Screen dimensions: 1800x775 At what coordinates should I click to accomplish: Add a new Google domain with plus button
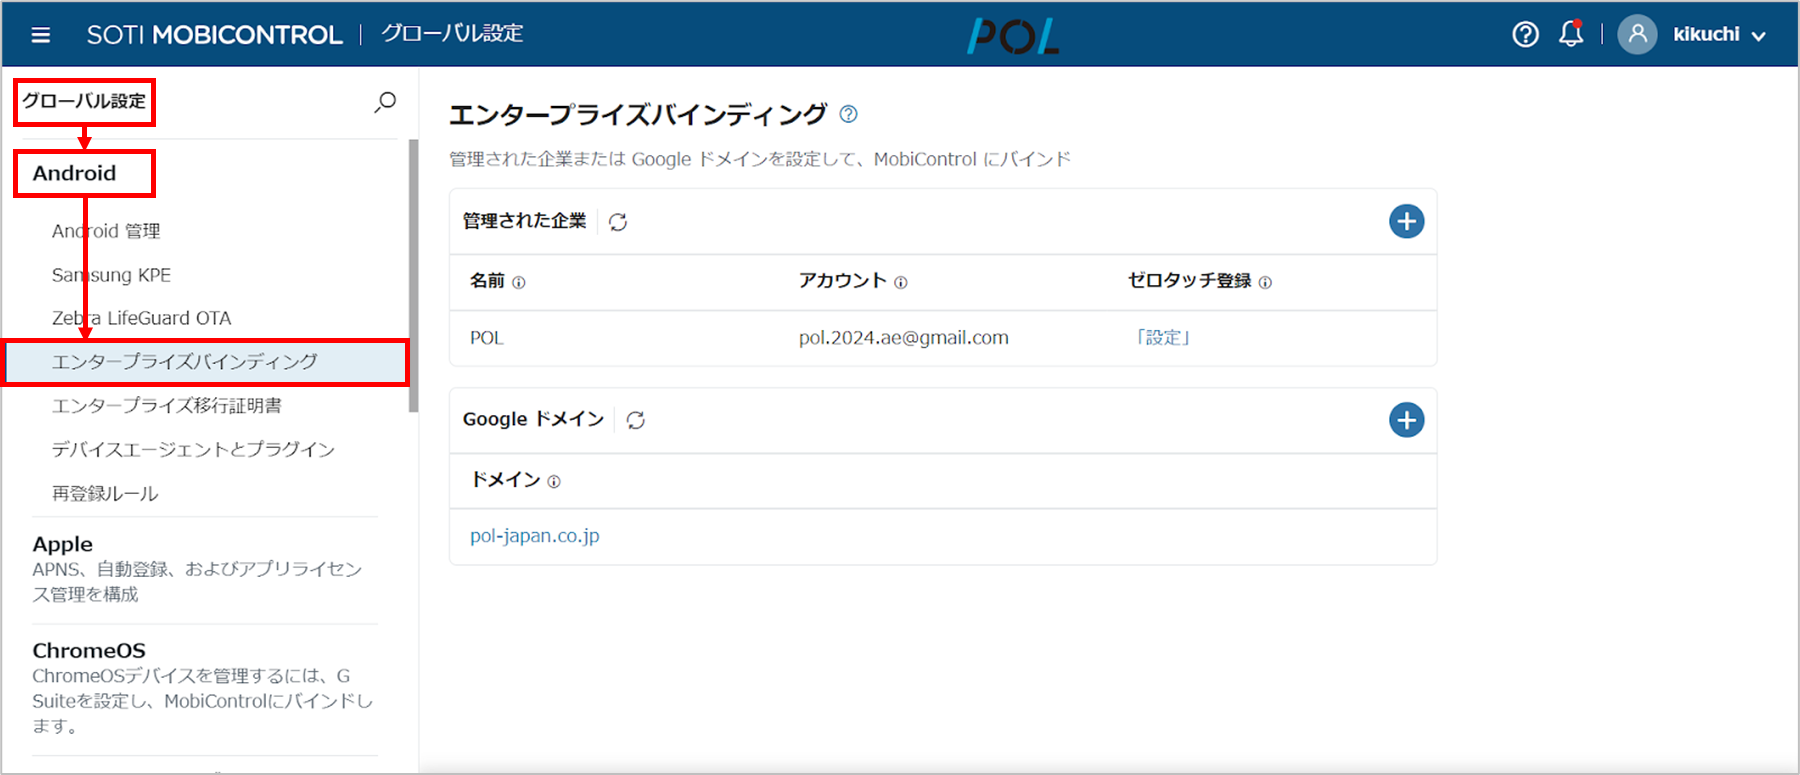coord(1406,420)
